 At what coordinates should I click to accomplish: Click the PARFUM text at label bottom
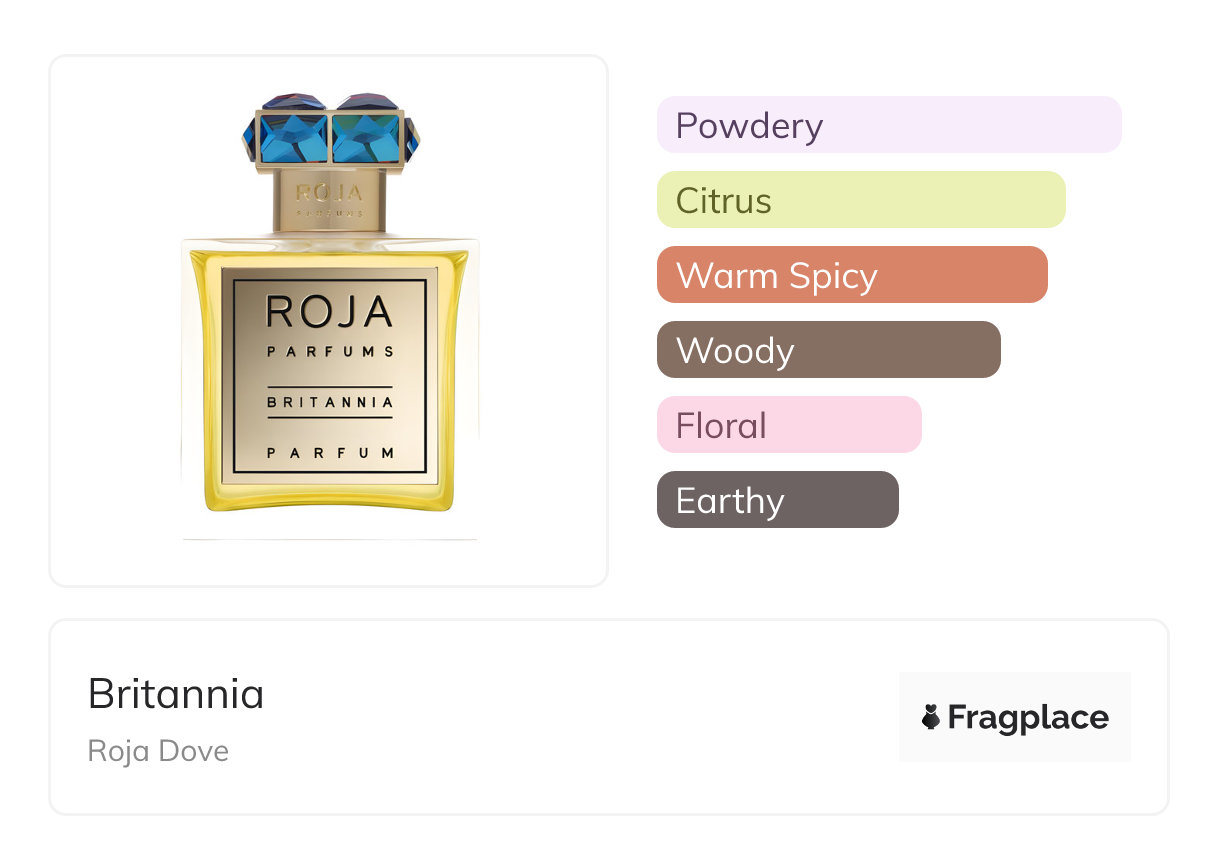[x=329, y=453]
